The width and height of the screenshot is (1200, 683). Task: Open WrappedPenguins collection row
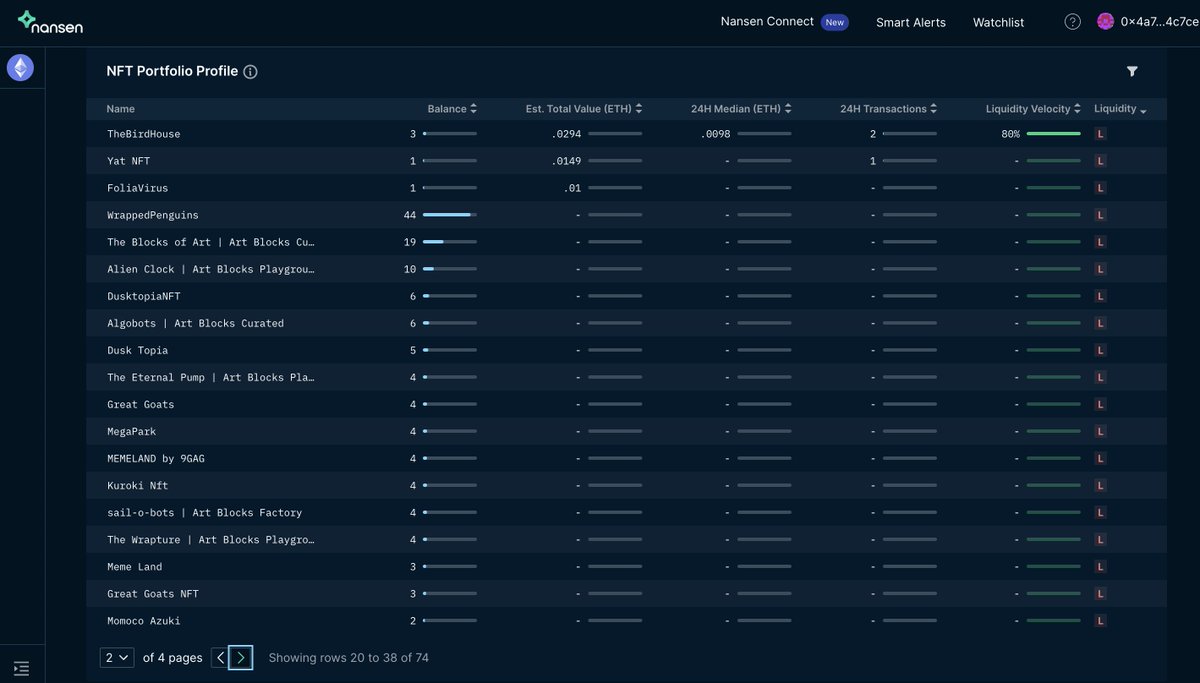[626, 215]
